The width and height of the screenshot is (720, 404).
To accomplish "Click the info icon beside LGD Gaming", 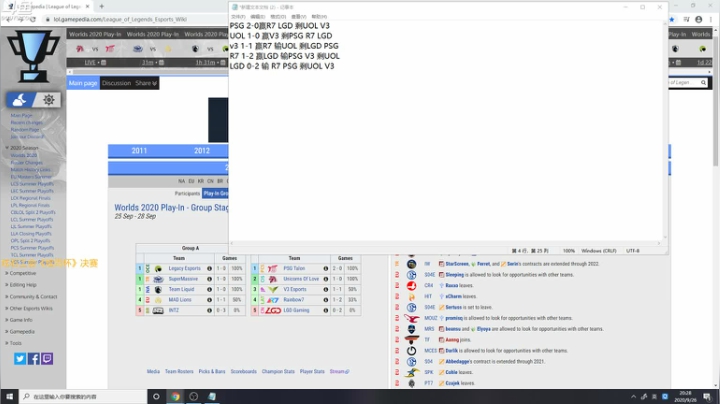I will pyautogui.click(x=326, y=310).
